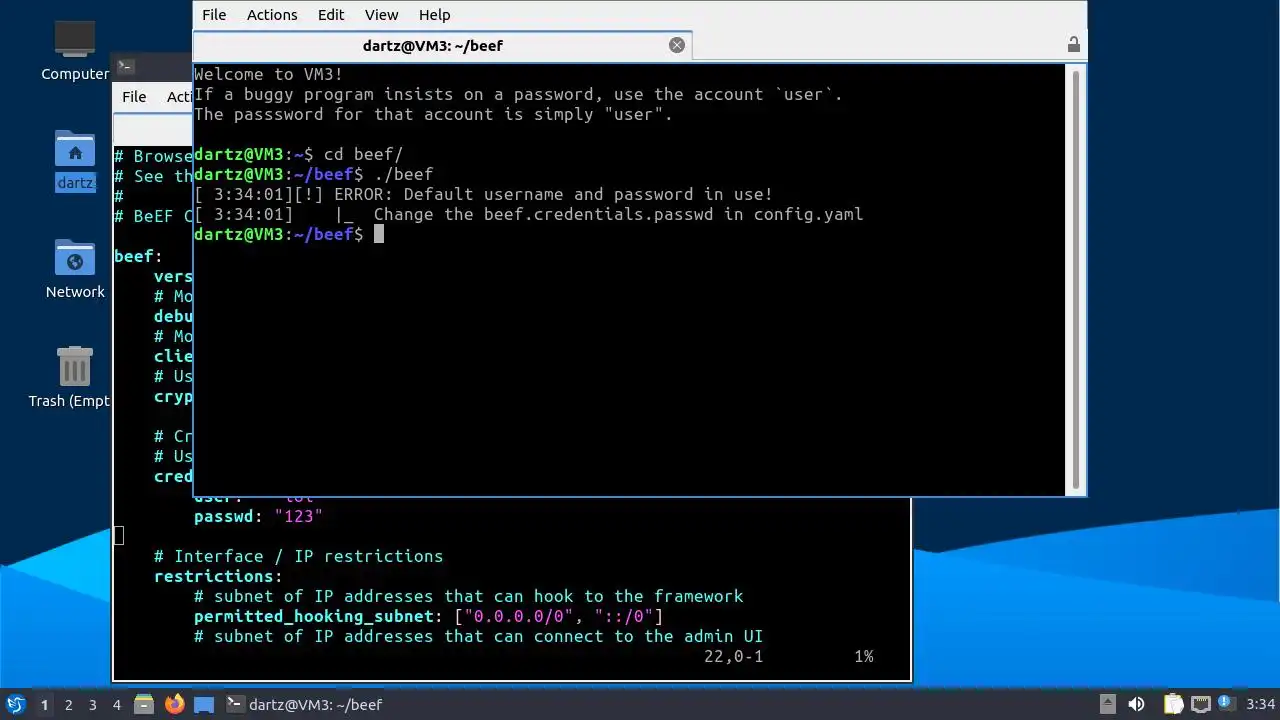This screenshot has height=720, width=1280.
Task: Select the dartz@VM3 terminal taskbar entry
Action: tap(305, 704)
